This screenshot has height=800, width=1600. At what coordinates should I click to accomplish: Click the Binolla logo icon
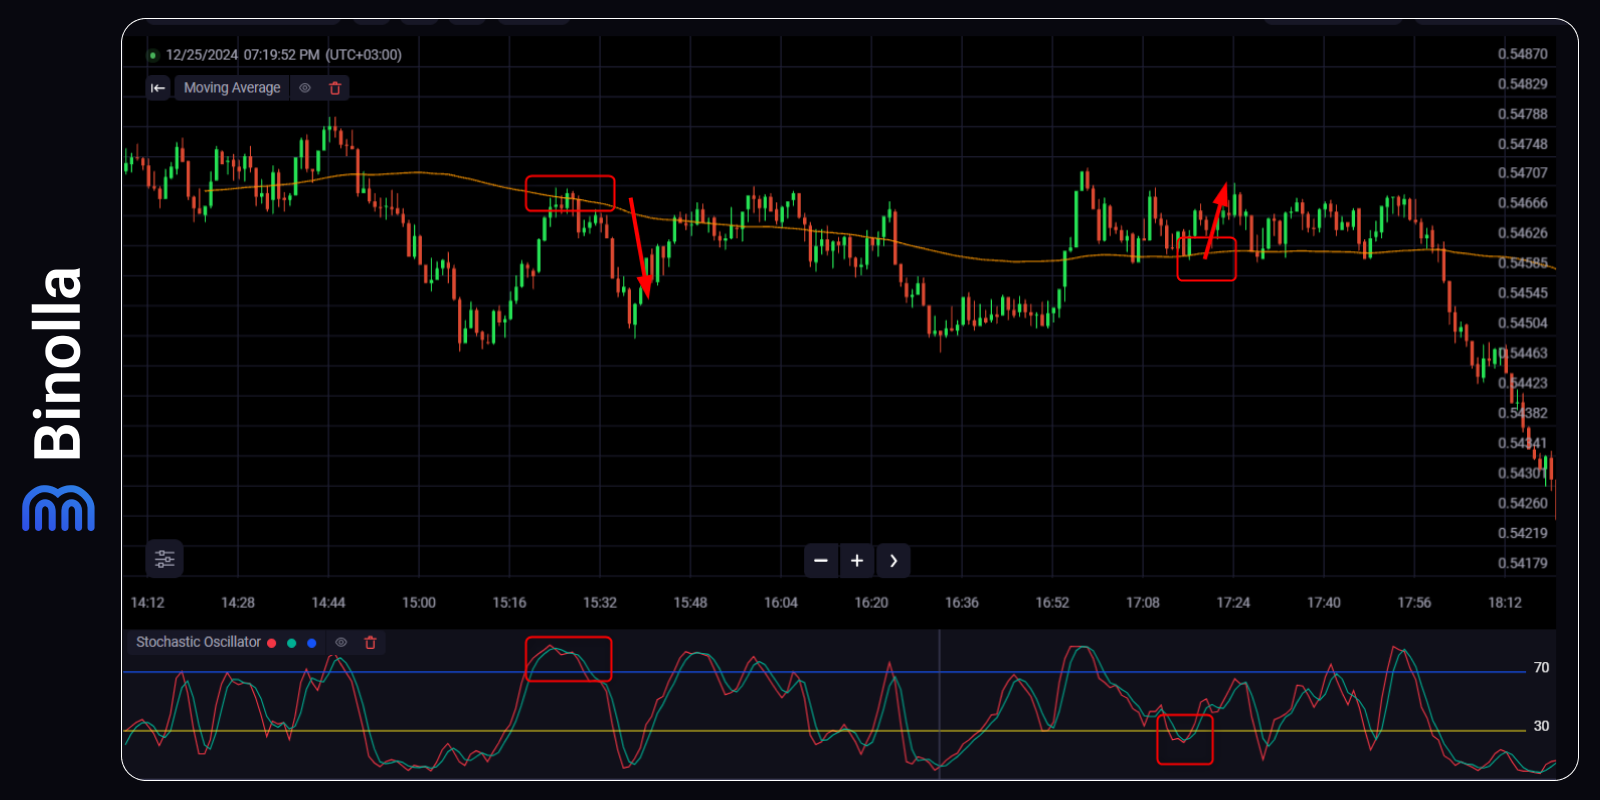click(58, 508)
